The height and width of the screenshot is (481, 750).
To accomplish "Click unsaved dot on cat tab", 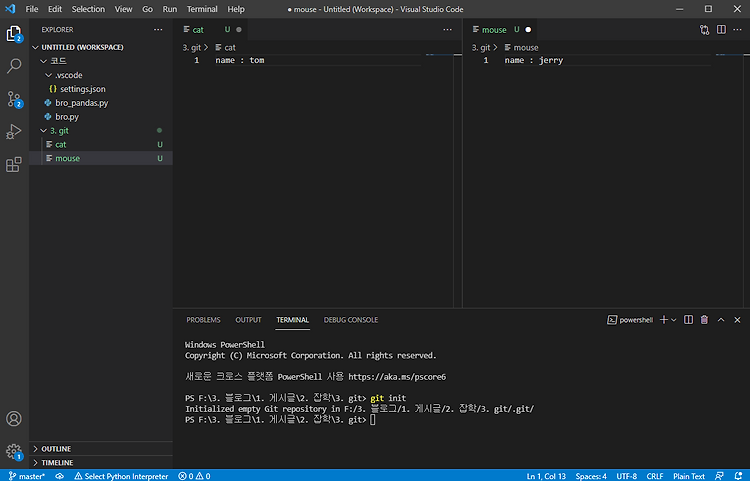I will point(239,30).
